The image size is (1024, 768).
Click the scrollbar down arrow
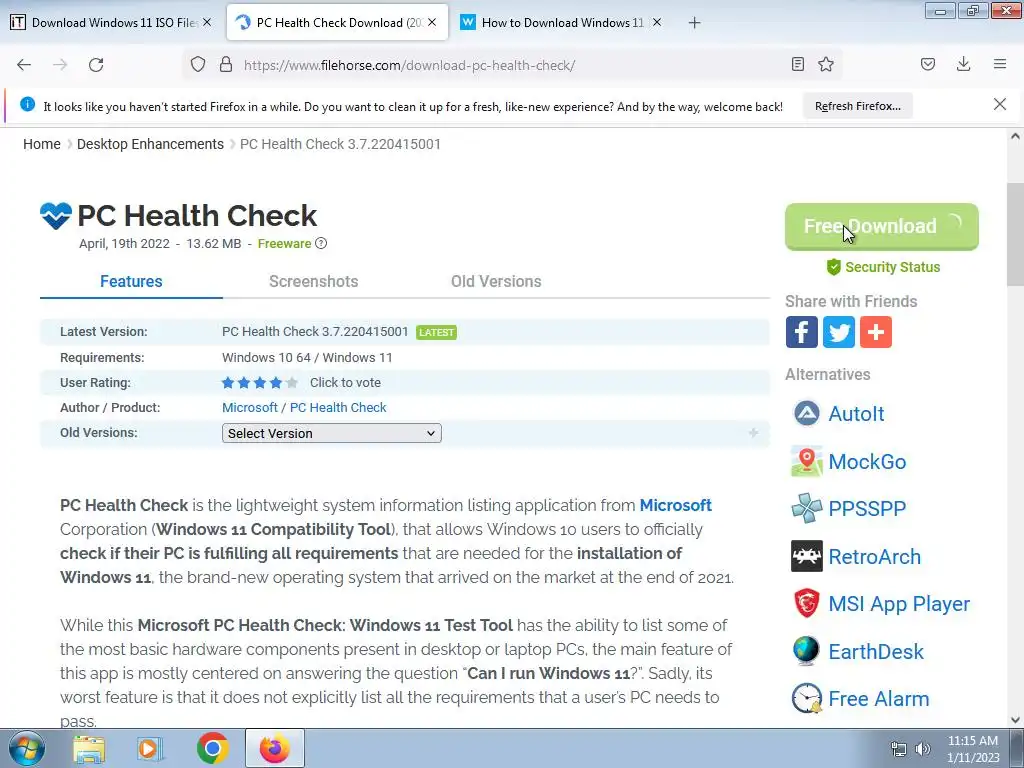point(1015,720)
